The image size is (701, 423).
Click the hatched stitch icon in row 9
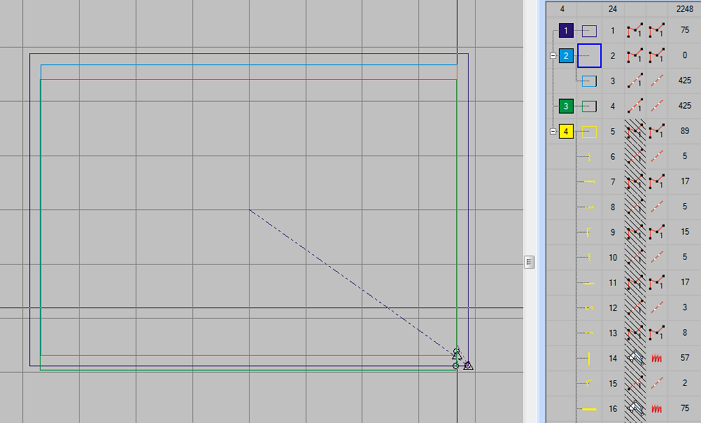(x=635, y=232)
